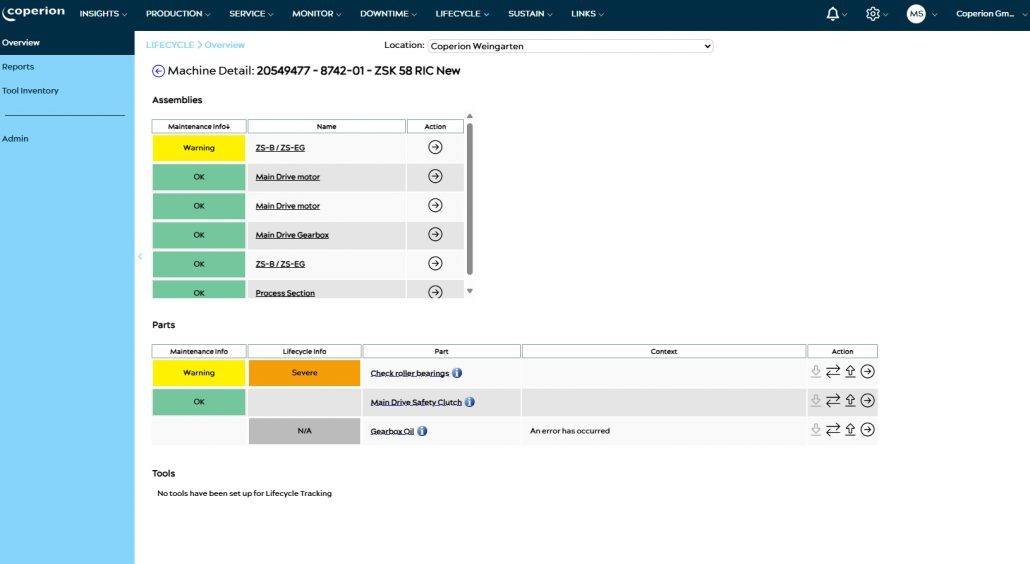
Task: Click the arrow action for Process Section
Action: [435, 292]
